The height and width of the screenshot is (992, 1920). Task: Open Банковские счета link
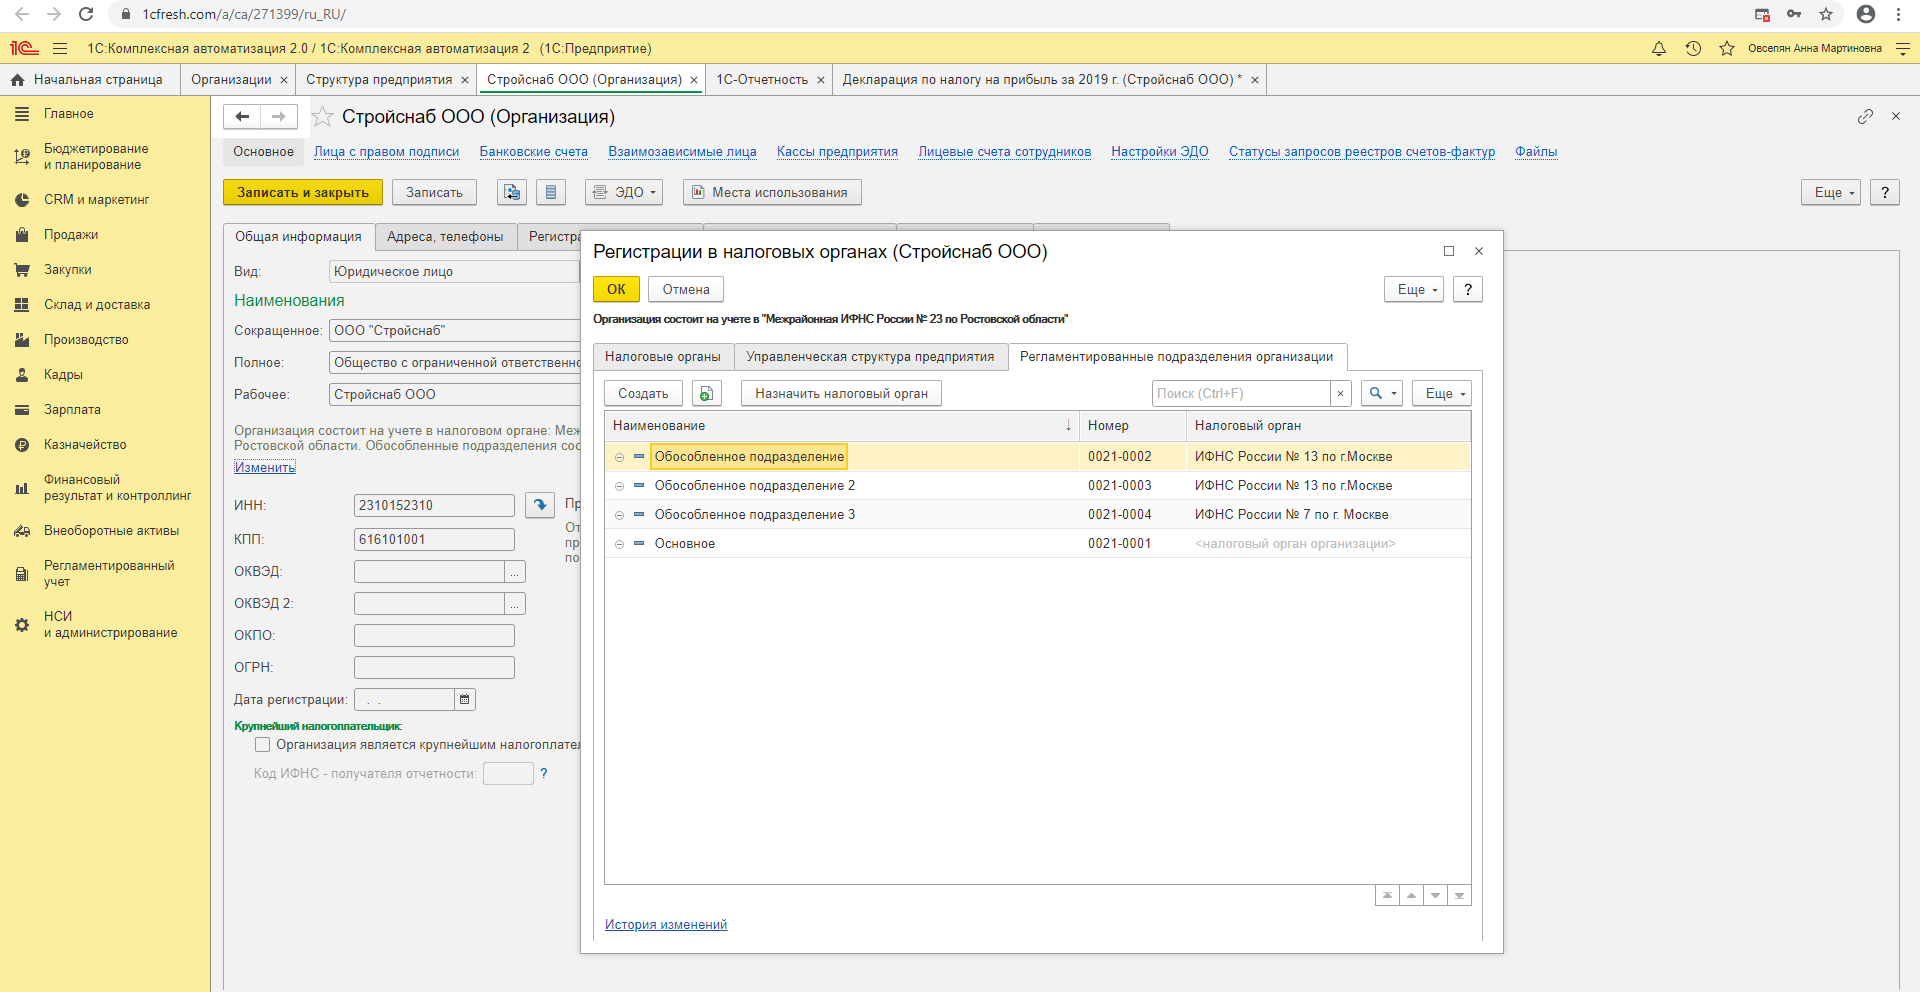point(534,152)
